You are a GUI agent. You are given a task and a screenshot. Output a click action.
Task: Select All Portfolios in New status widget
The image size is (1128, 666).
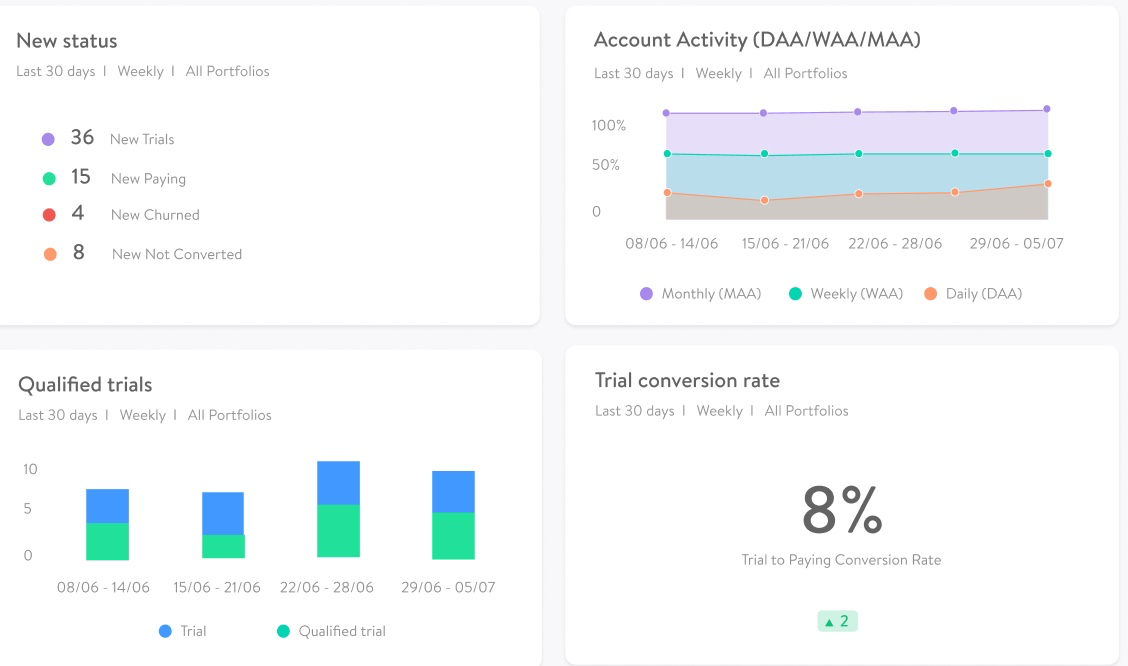coord(227,71)
